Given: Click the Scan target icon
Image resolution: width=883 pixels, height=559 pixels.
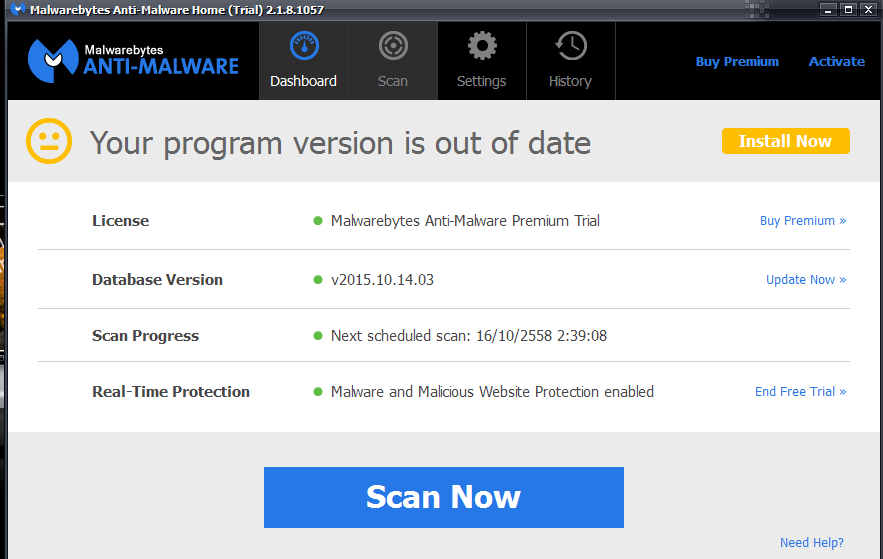Looking at the screenshot, I should [x=393, y=46].
